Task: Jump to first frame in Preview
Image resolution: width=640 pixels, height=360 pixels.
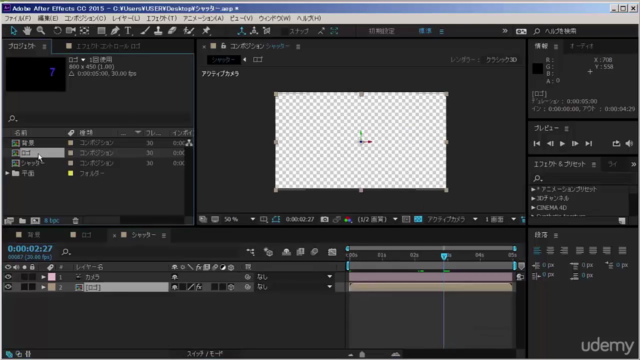Action: tap(537, 144)
